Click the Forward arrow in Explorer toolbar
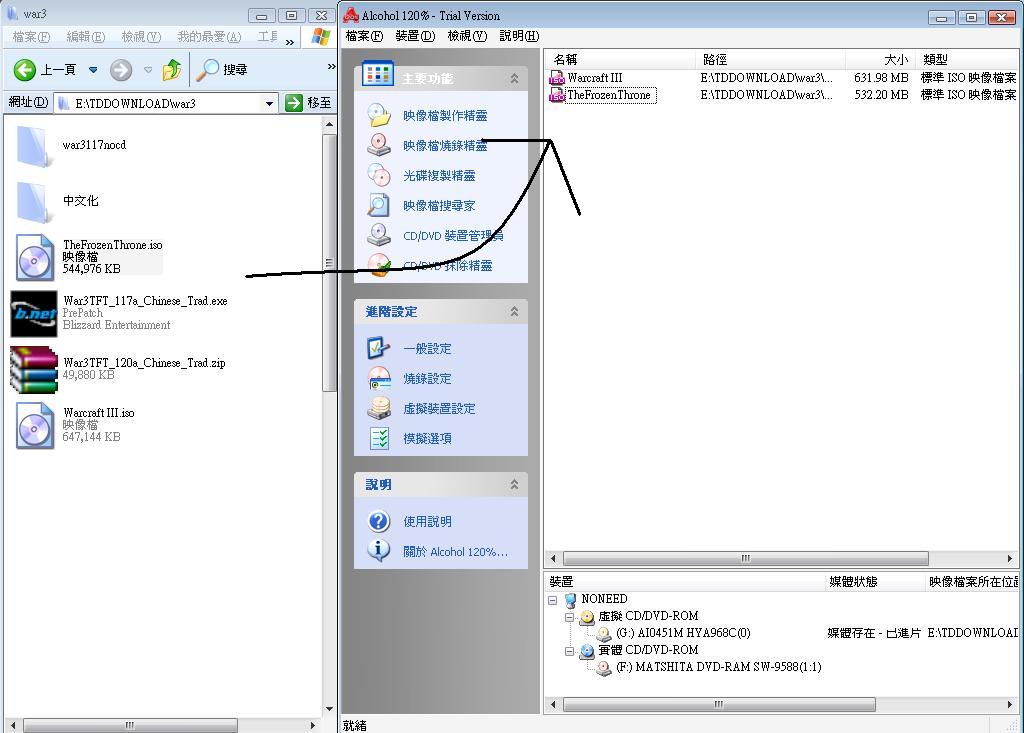This screenshot has height=733, width=1024. coord(121,70)
